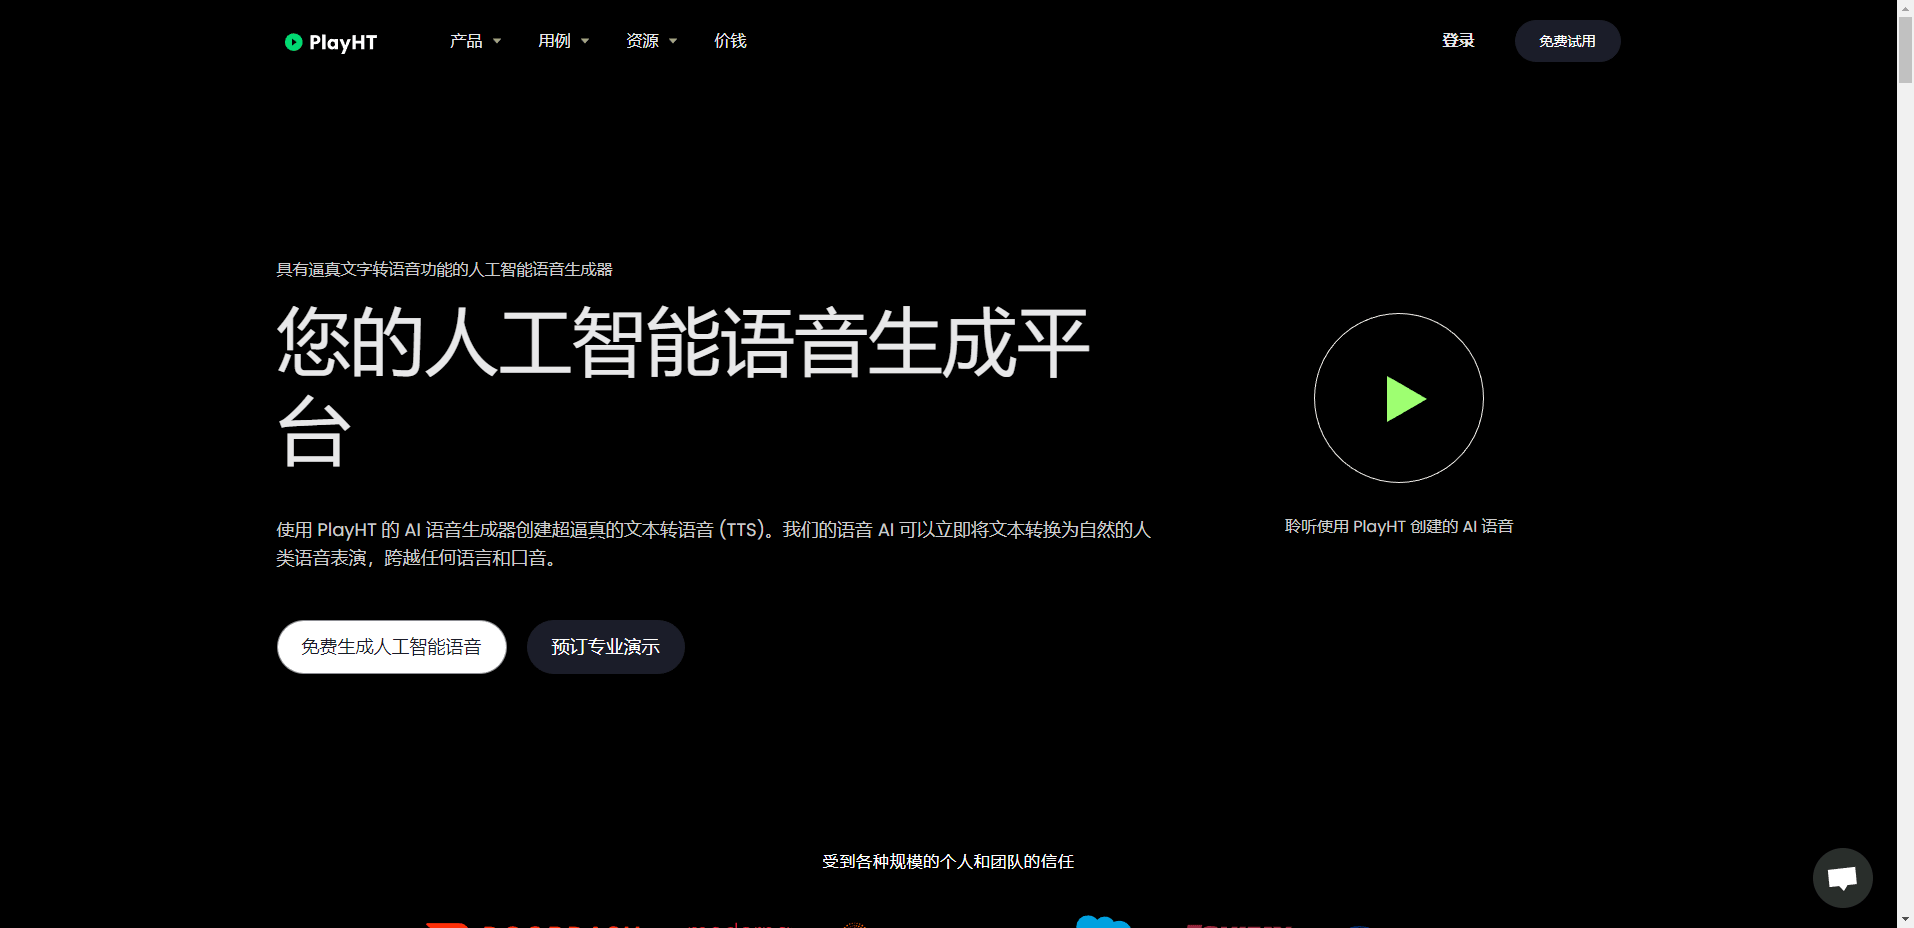The image size is (1914, 928).
Task: Click the 登录 login link
Action: point(1458,41)
